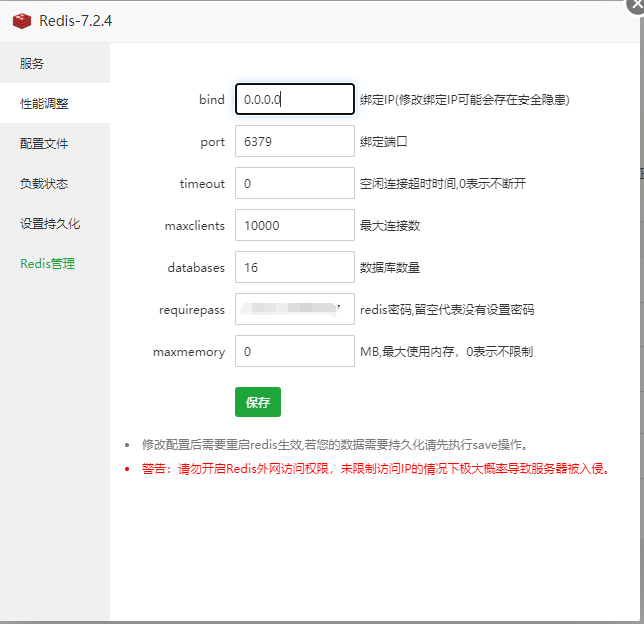The height and width of the screenshot is (624, 644).
Task: Save settings with the green 保存 button
Action: click(258, 402)
